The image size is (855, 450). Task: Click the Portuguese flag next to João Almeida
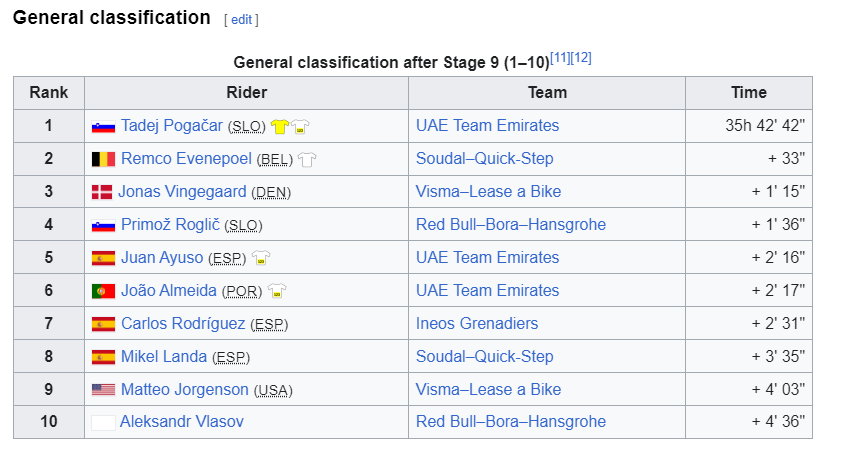tap(103, 291)
